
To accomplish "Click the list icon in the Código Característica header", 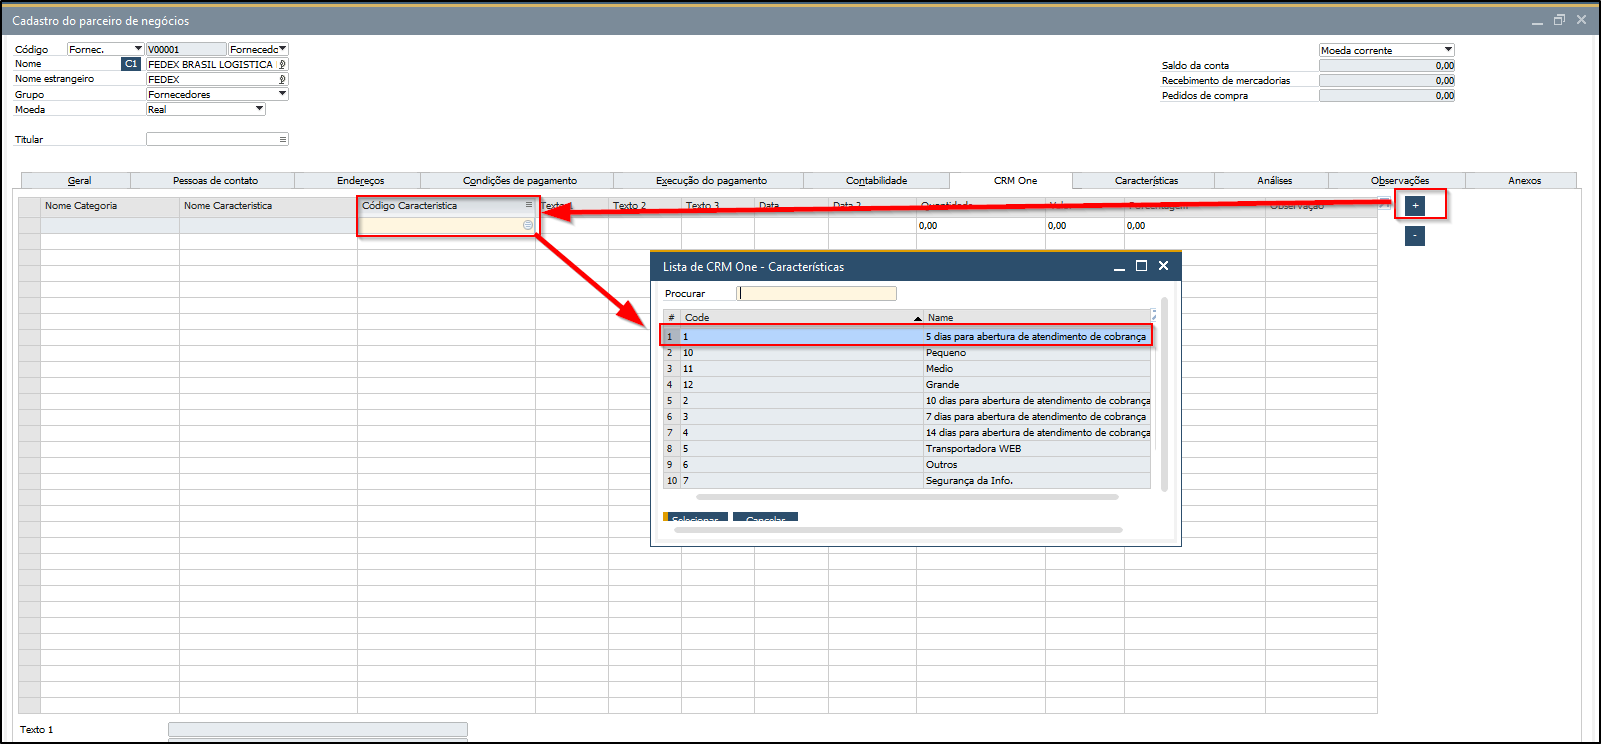I will 529,205.
